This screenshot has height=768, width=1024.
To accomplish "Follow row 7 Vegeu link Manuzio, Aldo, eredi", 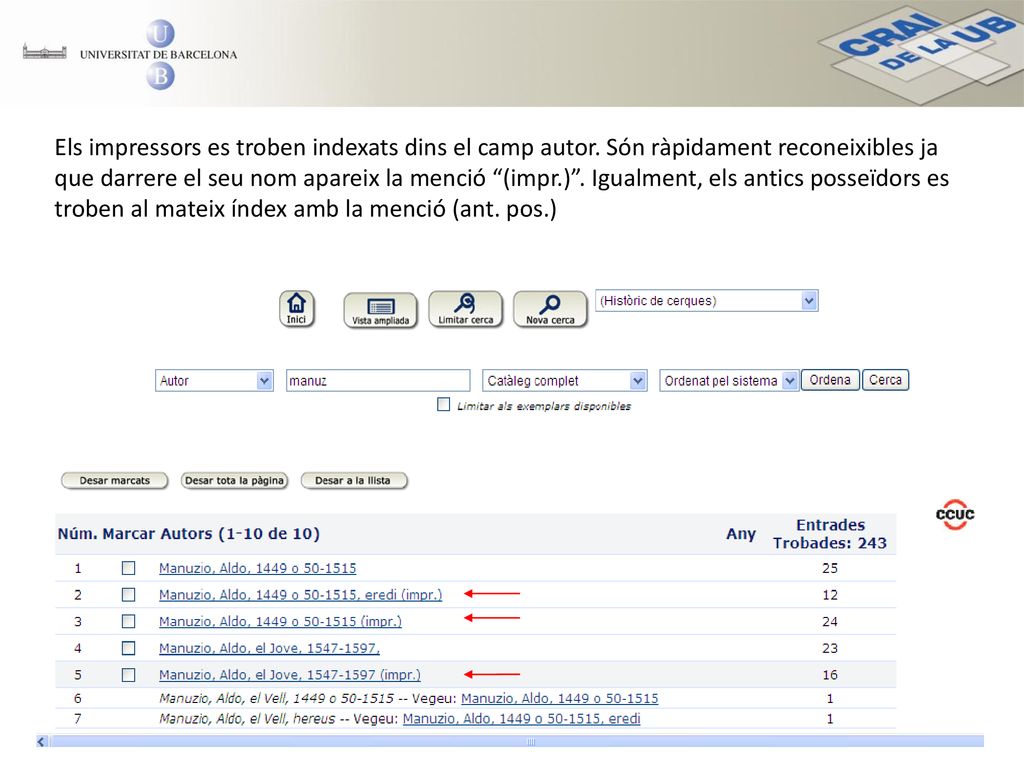I will pos(521,718).
